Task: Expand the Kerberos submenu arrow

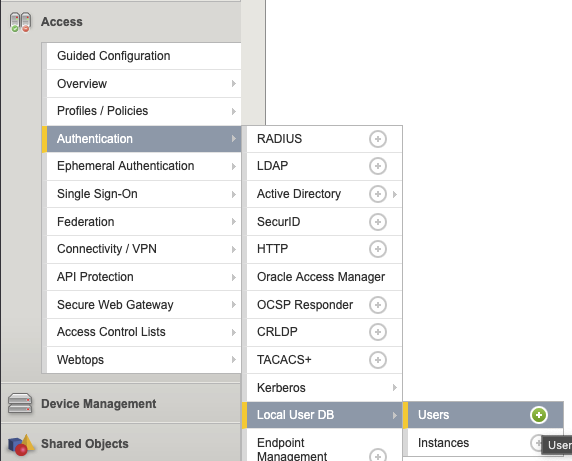Action: point(395,387)
